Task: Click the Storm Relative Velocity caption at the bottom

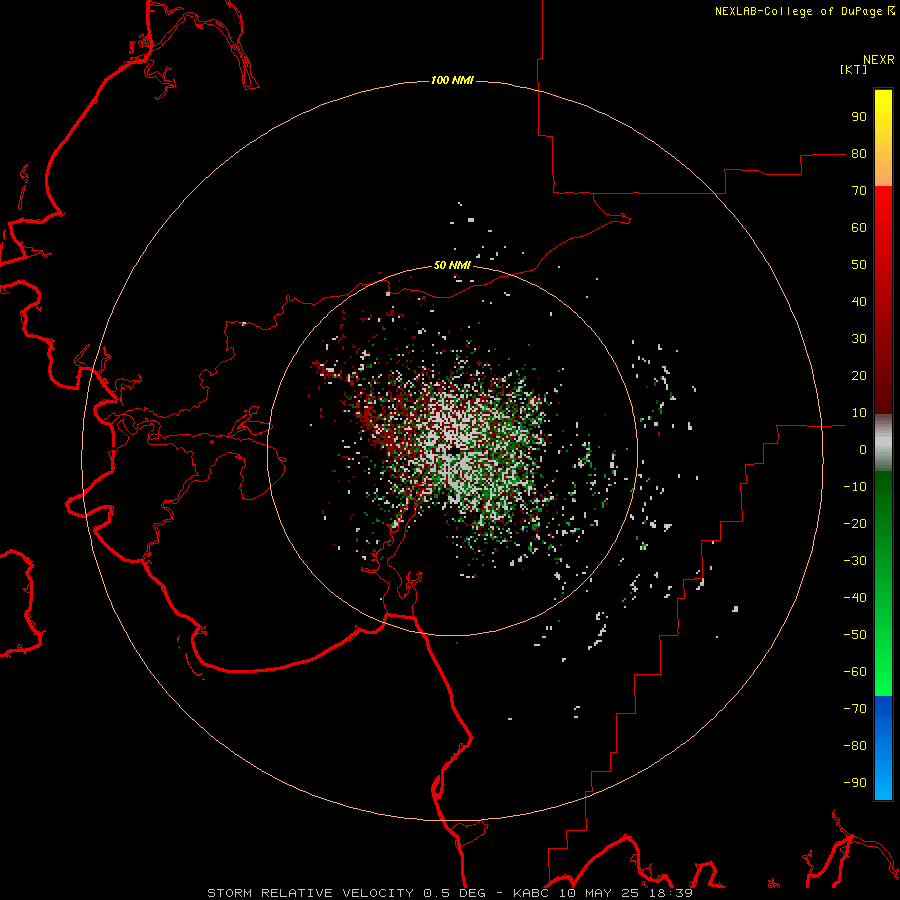Action: coord(450,893)
